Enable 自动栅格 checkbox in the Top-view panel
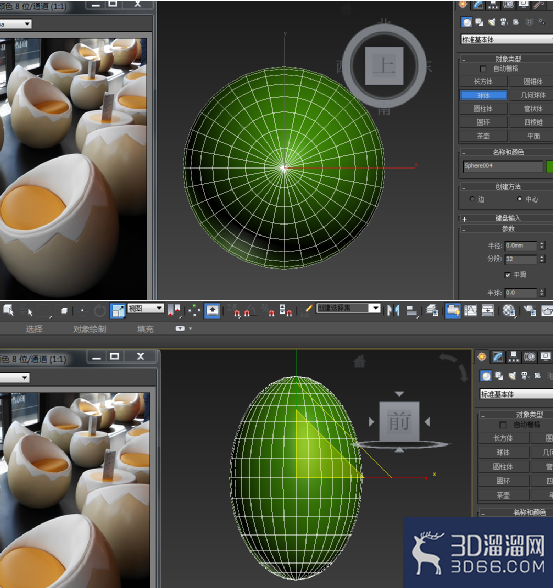The width and height of the screenshot is (553, 588). tap(483, 69)
